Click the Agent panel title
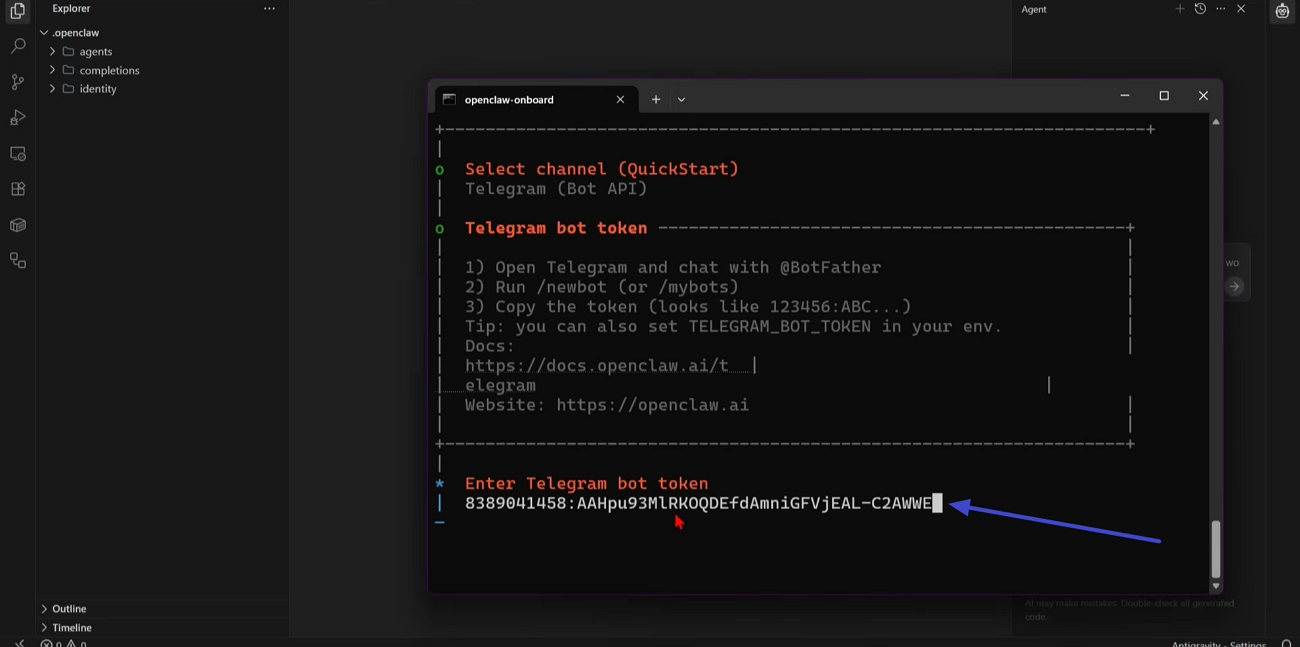Image resolution: width=1300 pixels, height=647 pixels. [x=1034, y=9]
